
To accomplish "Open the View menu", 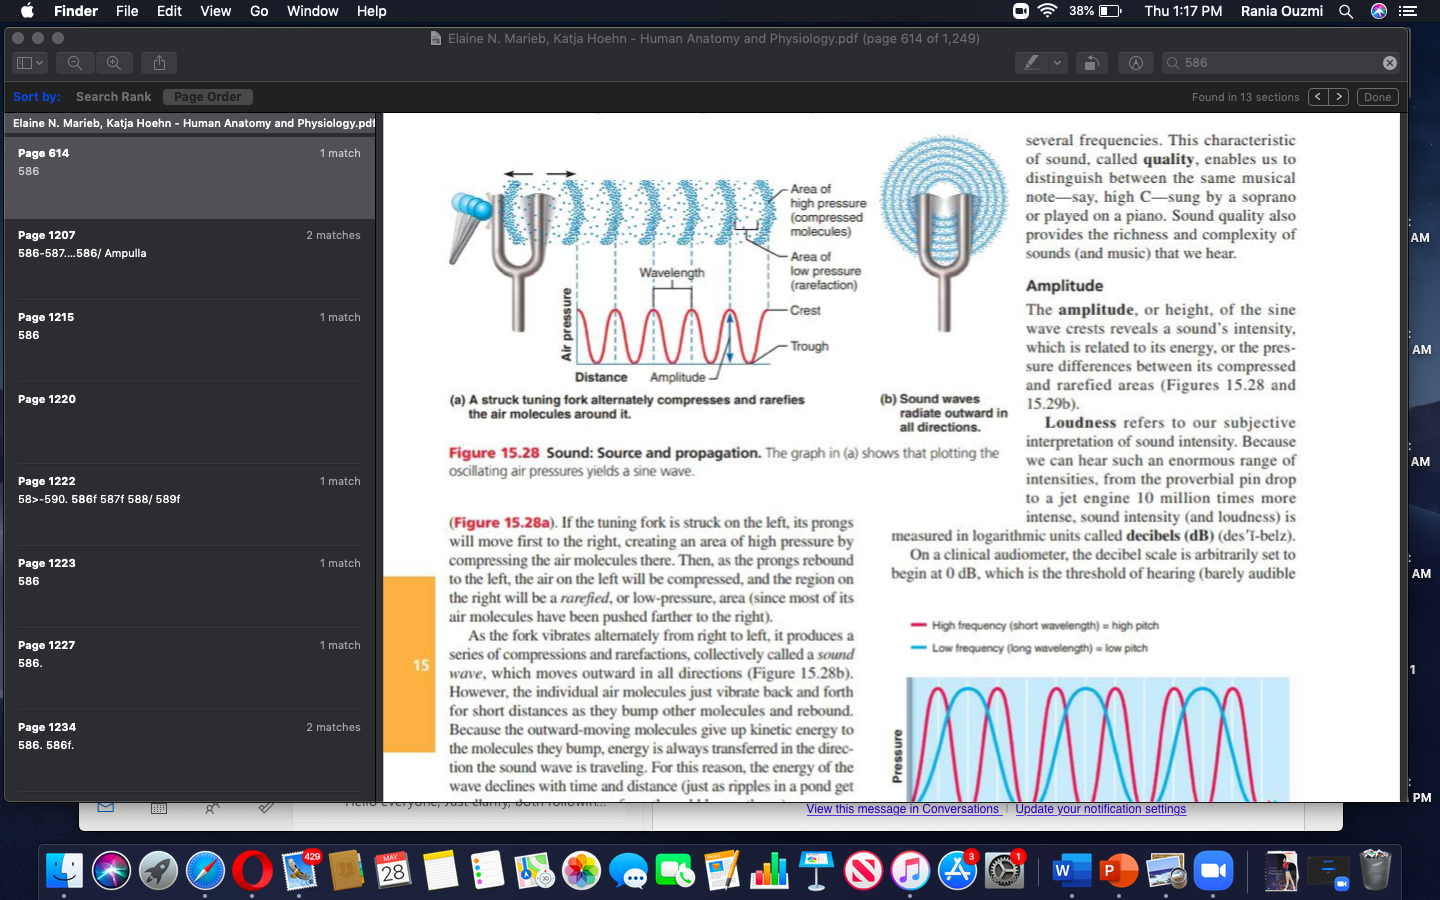I will [x=215, y=11].
